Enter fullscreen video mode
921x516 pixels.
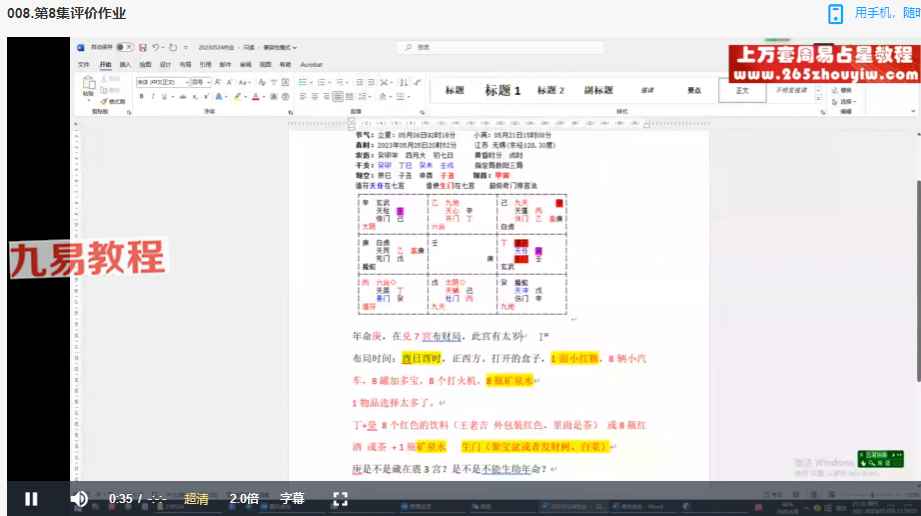click(340, 499)
